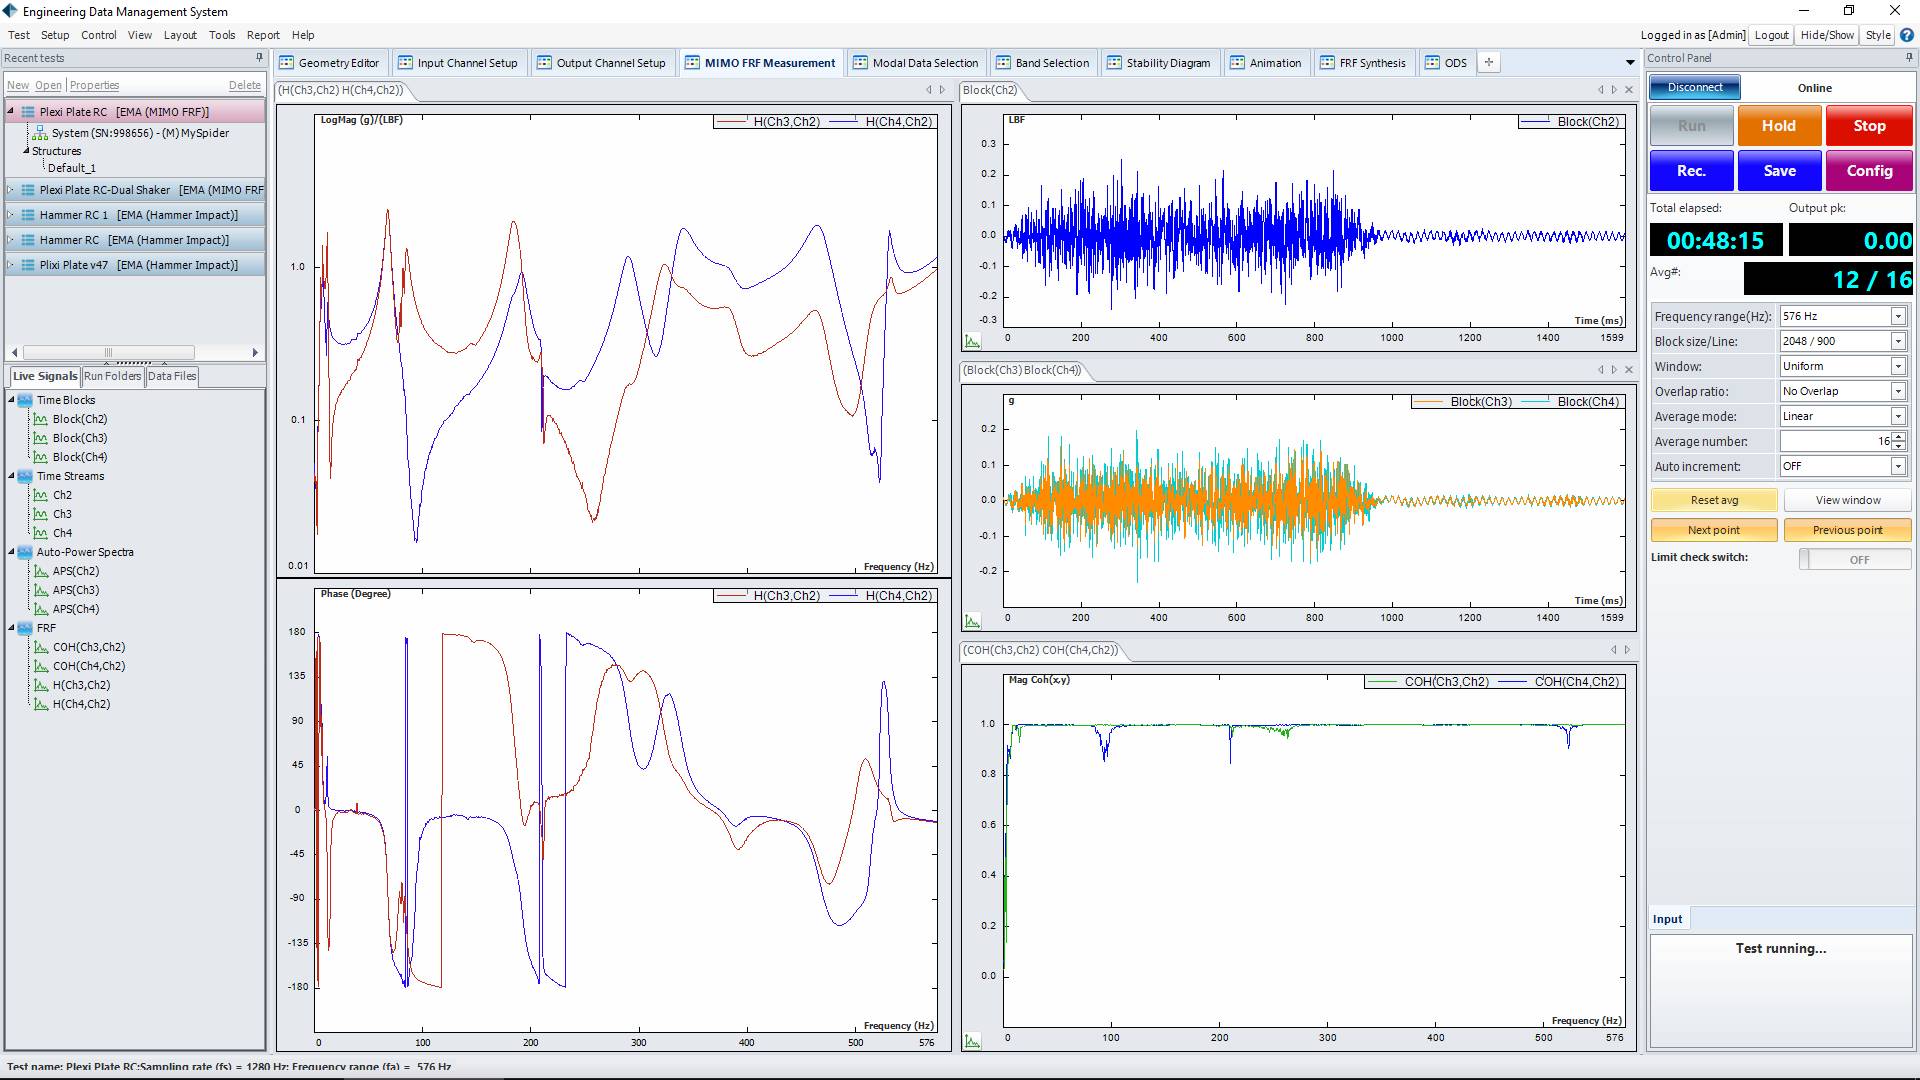Click the Reset avg button
This screenshot has height=1080, width=1920.
1713,500
